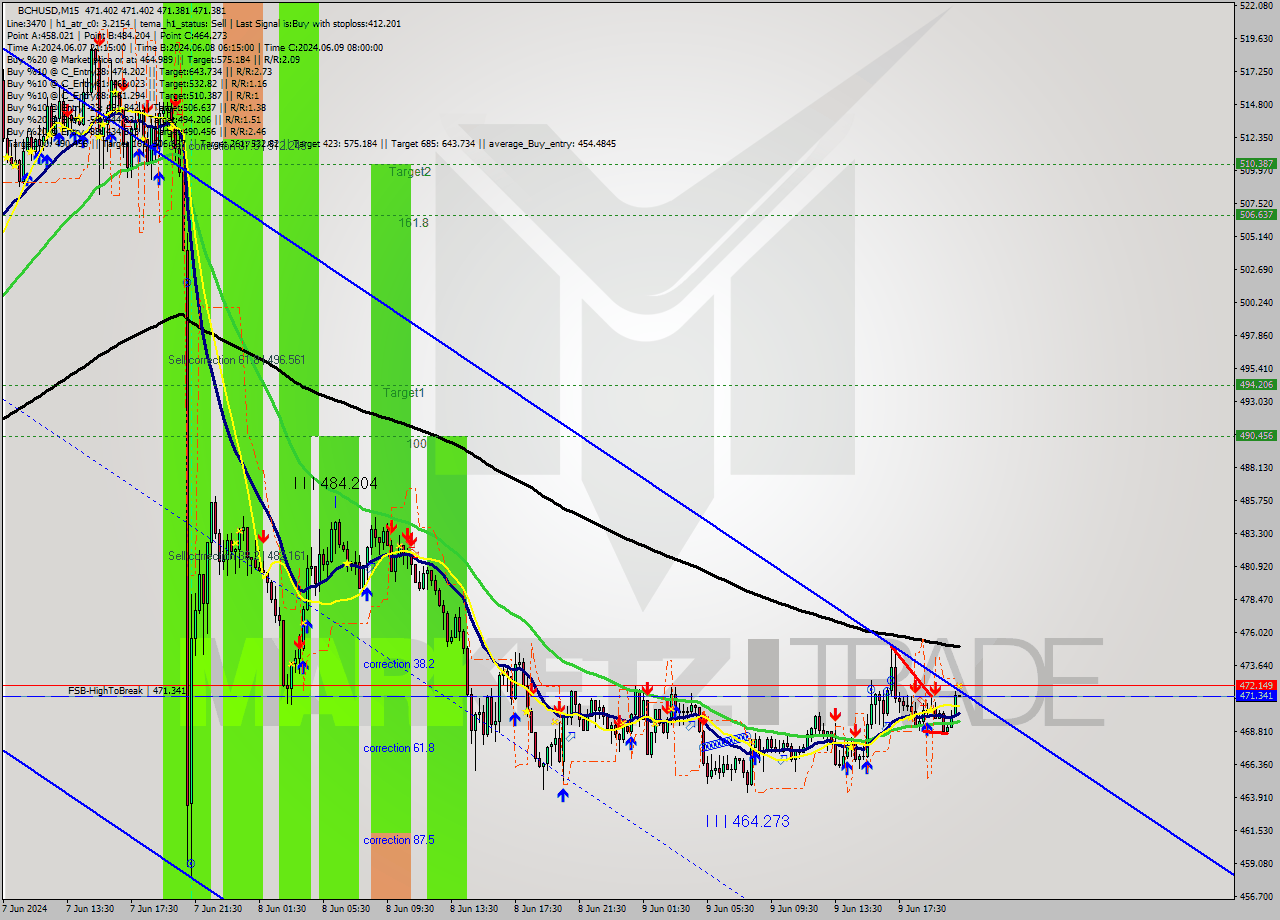Click the '9 Jun 01:30' time axis label
This screenshot has height=920, width=1280.
(666, 909)
